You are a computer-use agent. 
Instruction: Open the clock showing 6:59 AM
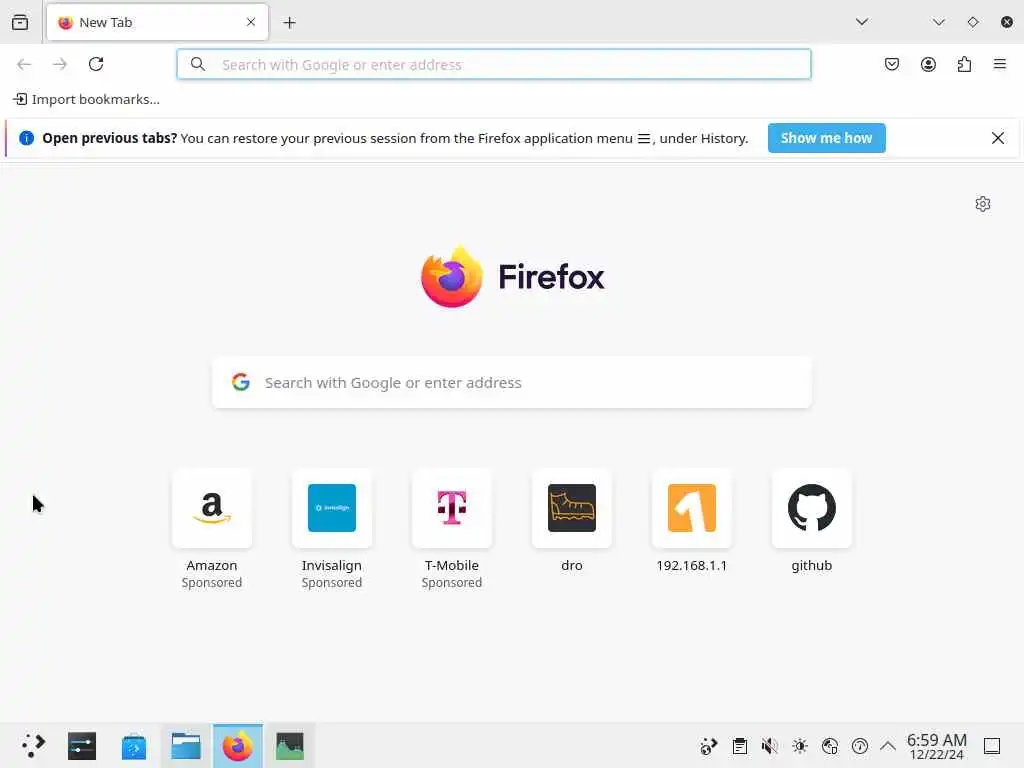936,746
